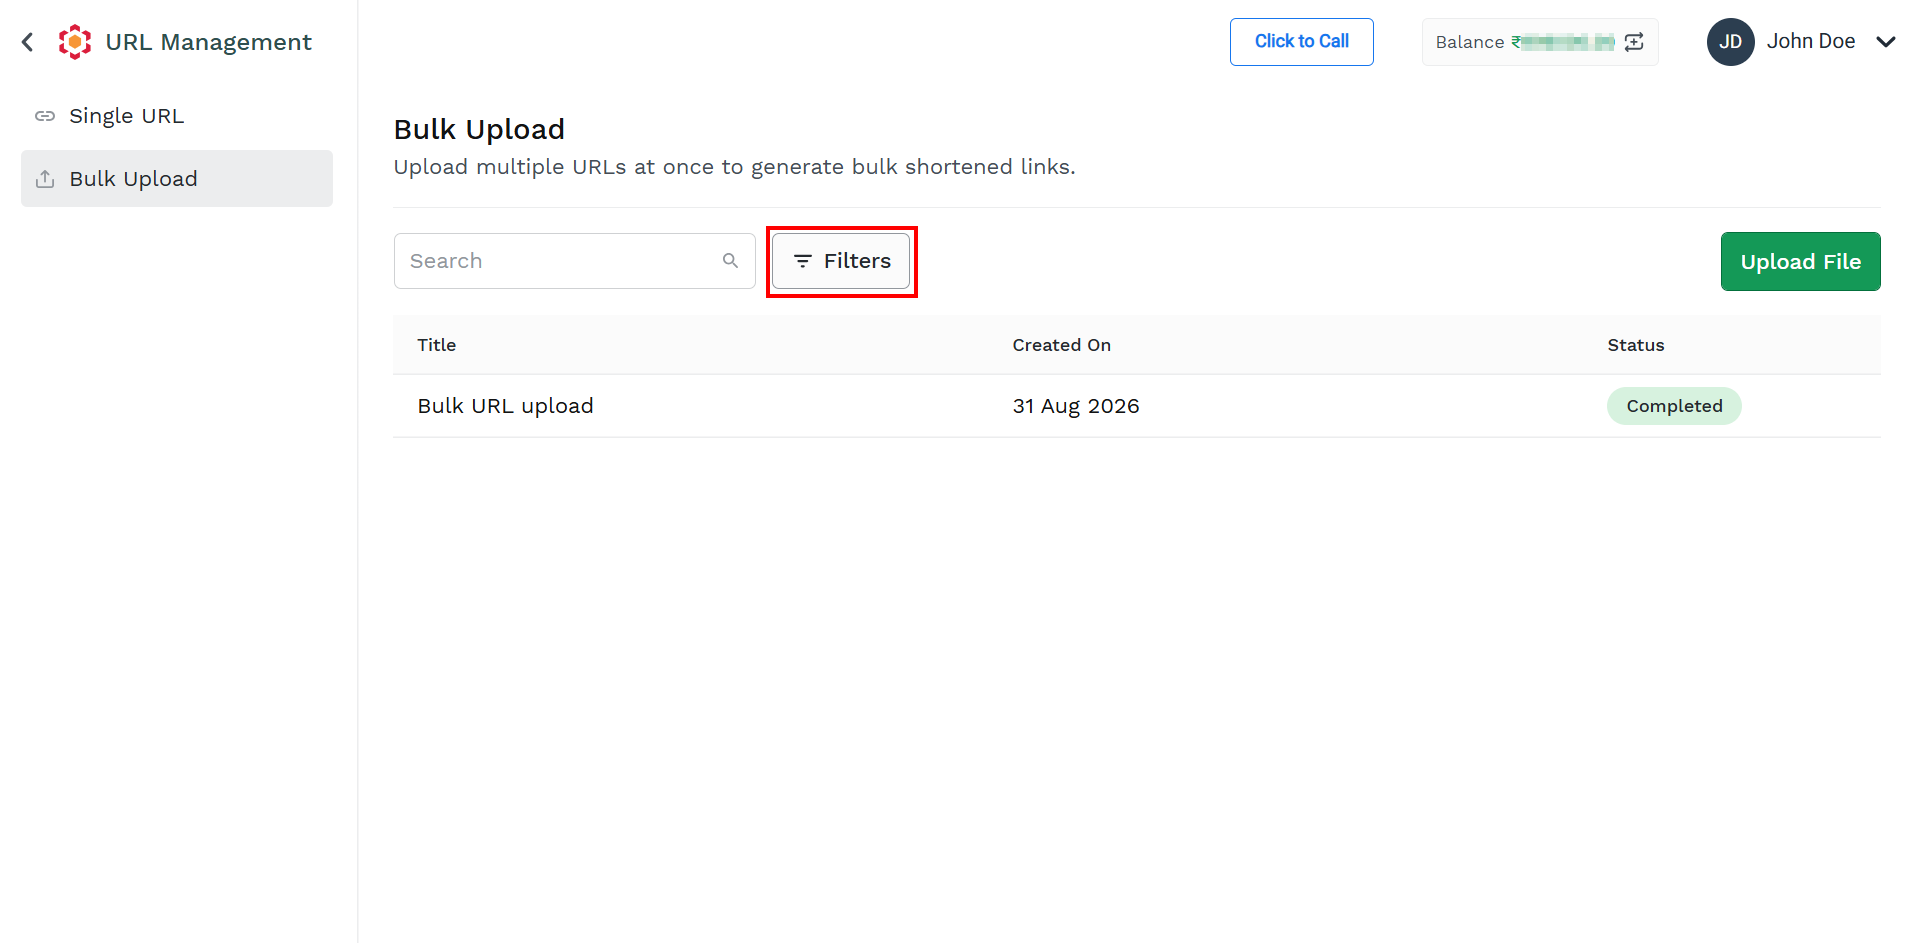Click the JD avatar circle
Screen dimensions: 1917x943
[x=1730, y=42]
